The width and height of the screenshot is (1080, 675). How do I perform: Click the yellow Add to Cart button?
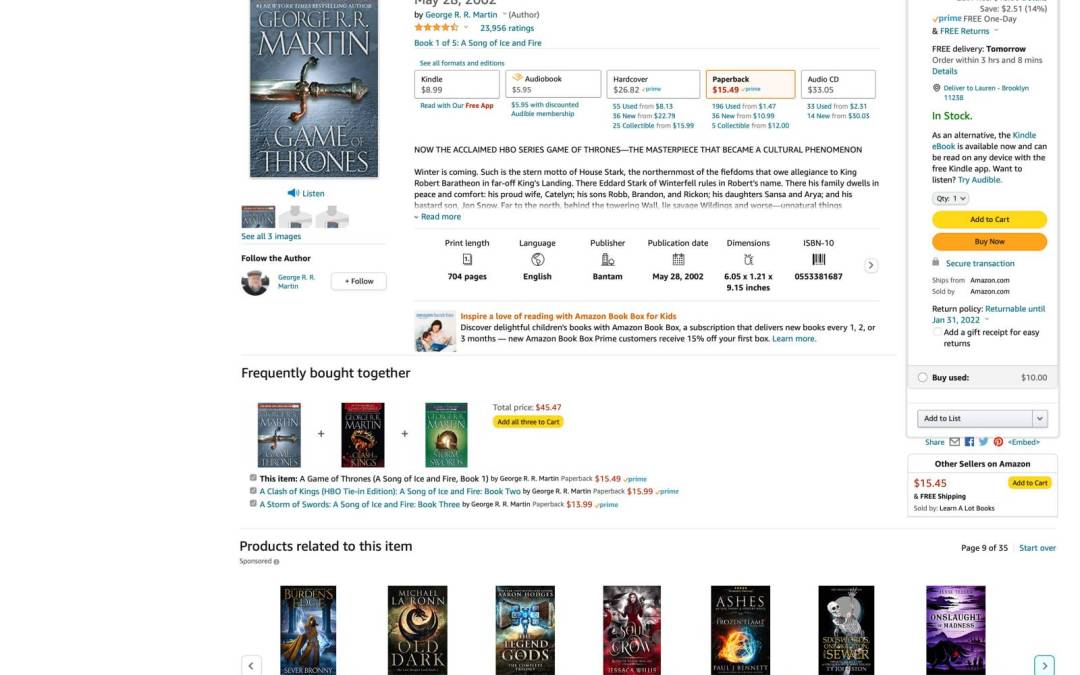pyautogui.click(x=989, y=219)
